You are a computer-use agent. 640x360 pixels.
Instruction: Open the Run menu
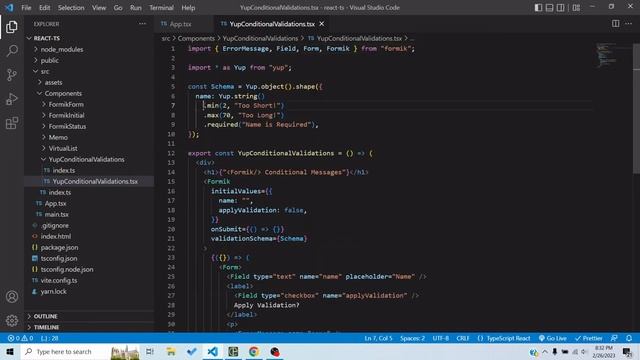coord(136,8)
